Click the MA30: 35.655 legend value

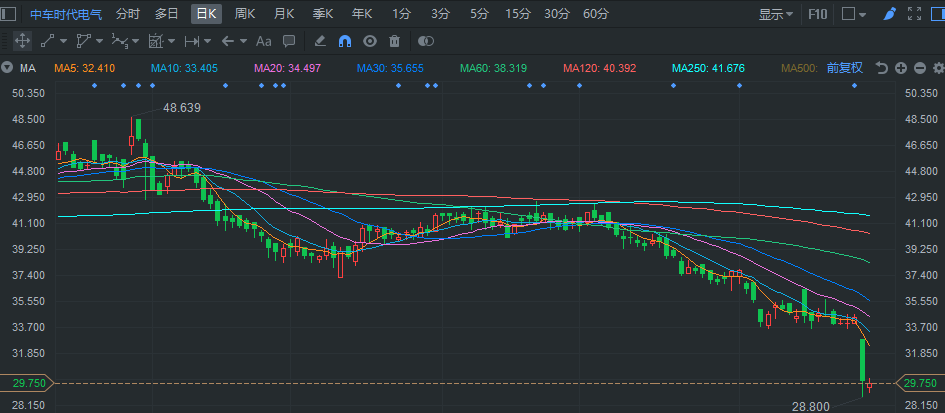click(390, 68)
